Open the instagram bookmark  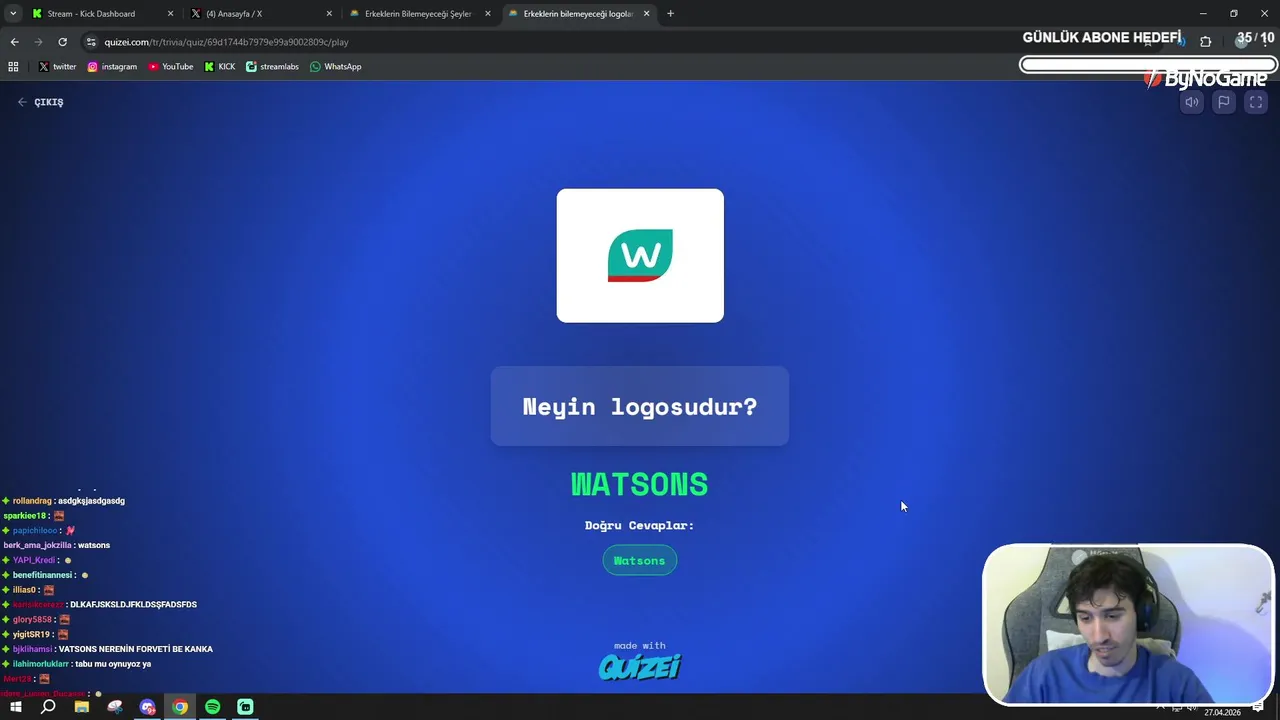(x=112, y=67)
